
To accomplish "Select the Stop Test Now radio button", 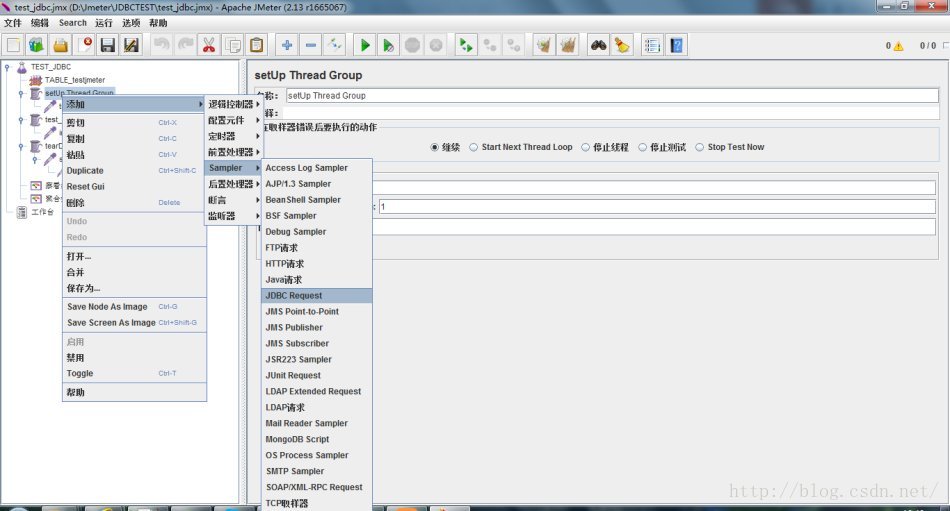I will coord(699,147).
